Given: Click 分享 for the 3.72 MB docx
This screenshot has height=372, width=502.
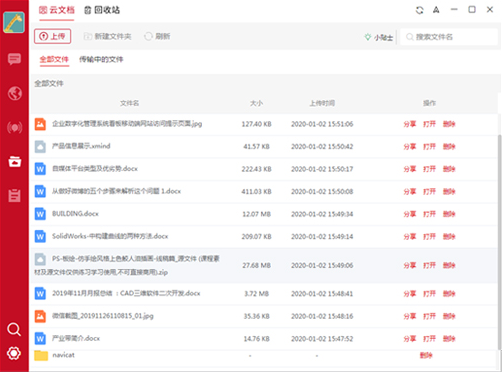Looking at the screenshot, I should click(x=409, y=294).
